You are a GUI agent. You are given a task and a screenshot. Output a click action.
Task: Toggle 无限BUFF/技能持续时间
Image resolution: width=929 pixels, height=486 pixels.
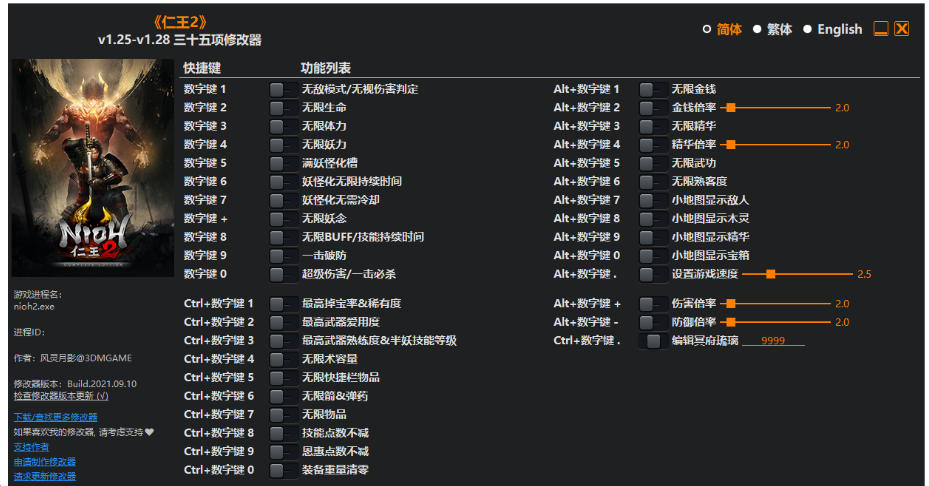coord(283,237)
